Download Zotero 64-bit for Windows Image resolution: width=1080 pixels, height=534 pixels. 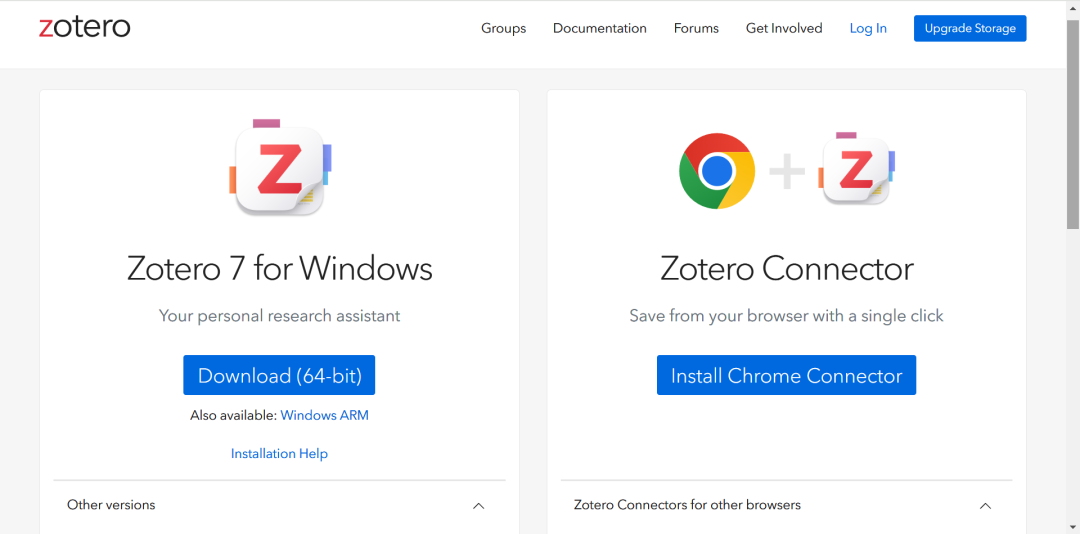pyautogui.click(x=279, y=376)
